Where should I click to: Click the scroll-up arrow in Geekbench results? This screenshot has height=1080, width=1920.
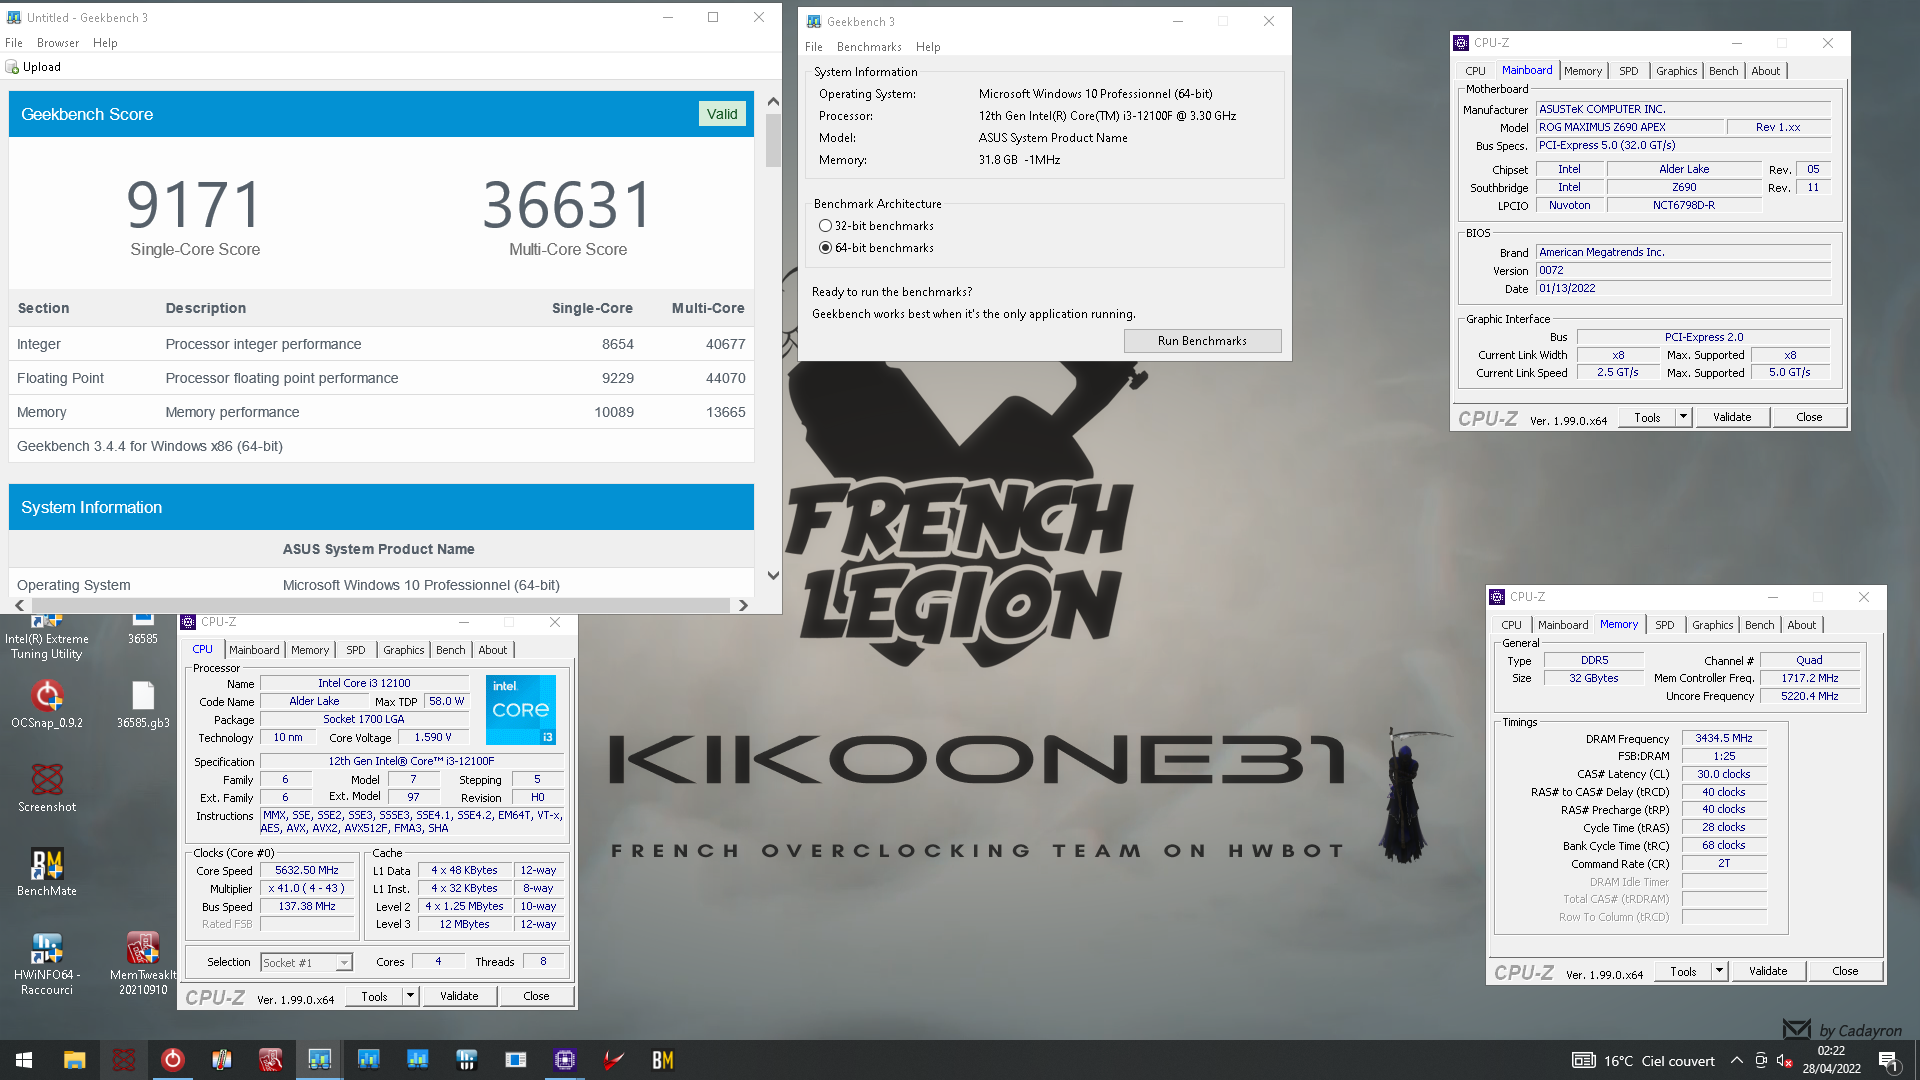(773, 102)
